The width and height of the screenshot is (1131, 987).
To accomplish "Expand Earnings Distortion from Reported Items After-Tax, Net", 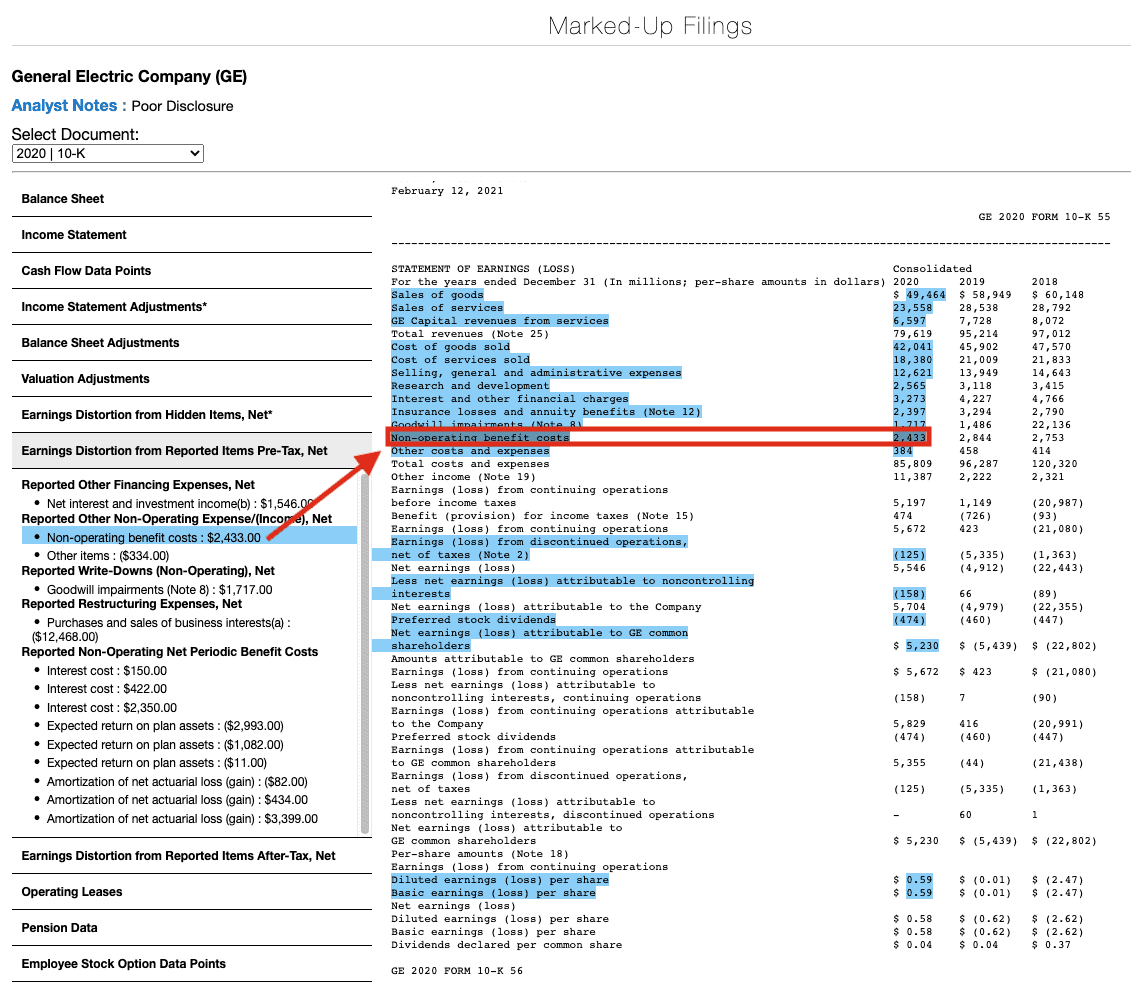I will [192, 856].
